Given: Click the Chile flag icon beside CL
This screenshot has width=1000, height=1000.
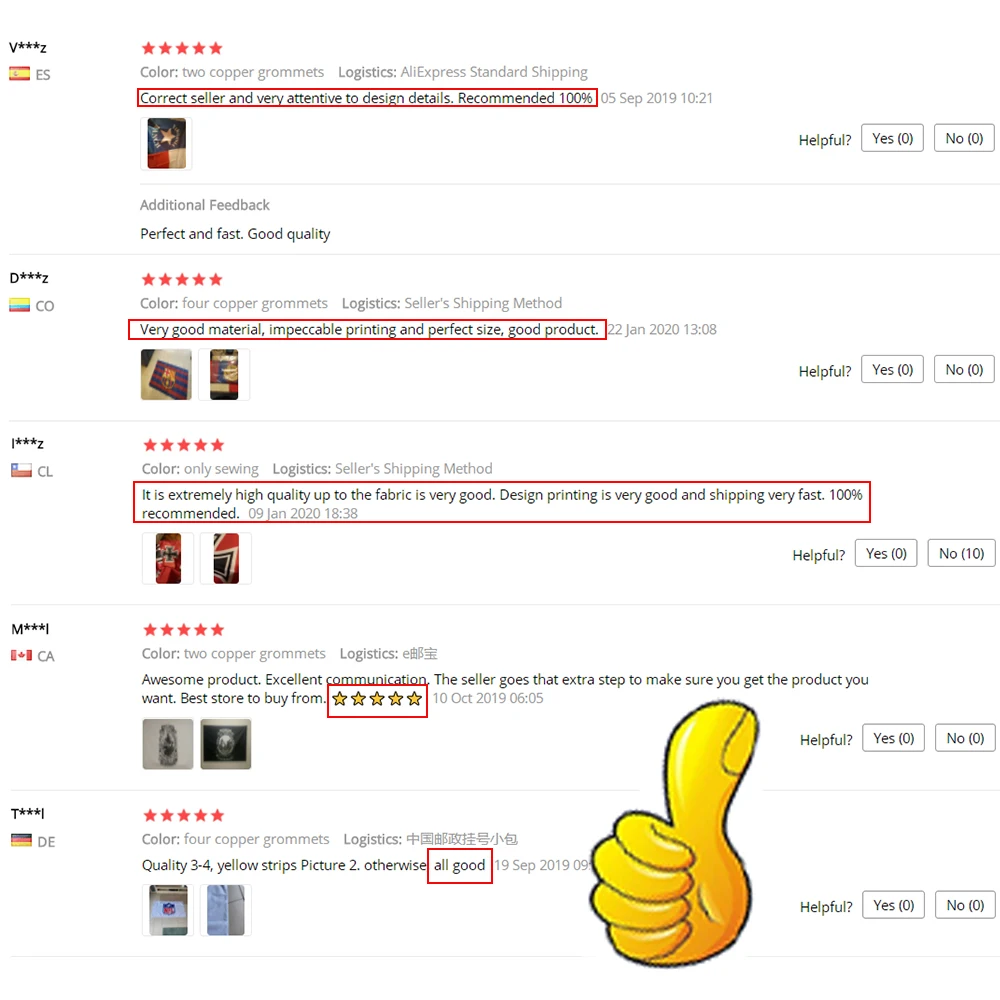Looking at the screenshot, I should coord(21,471).
